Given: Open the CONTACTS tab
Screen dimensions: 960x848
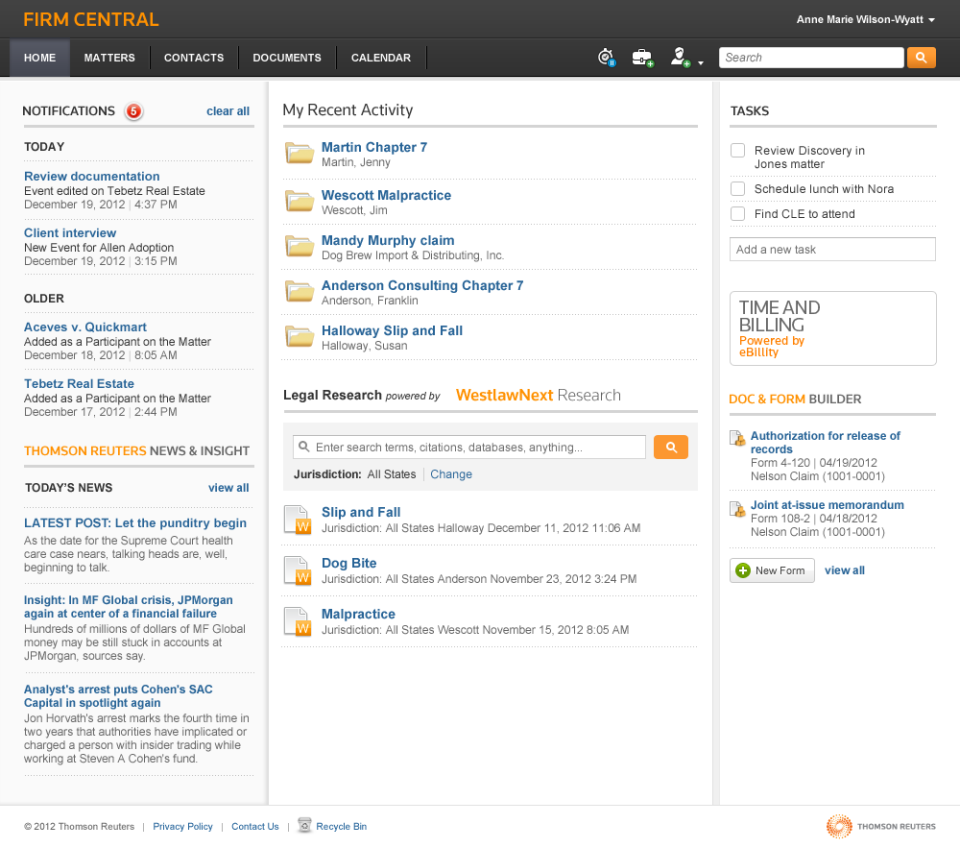Looking at the screenshot, I should pos(194,58).
